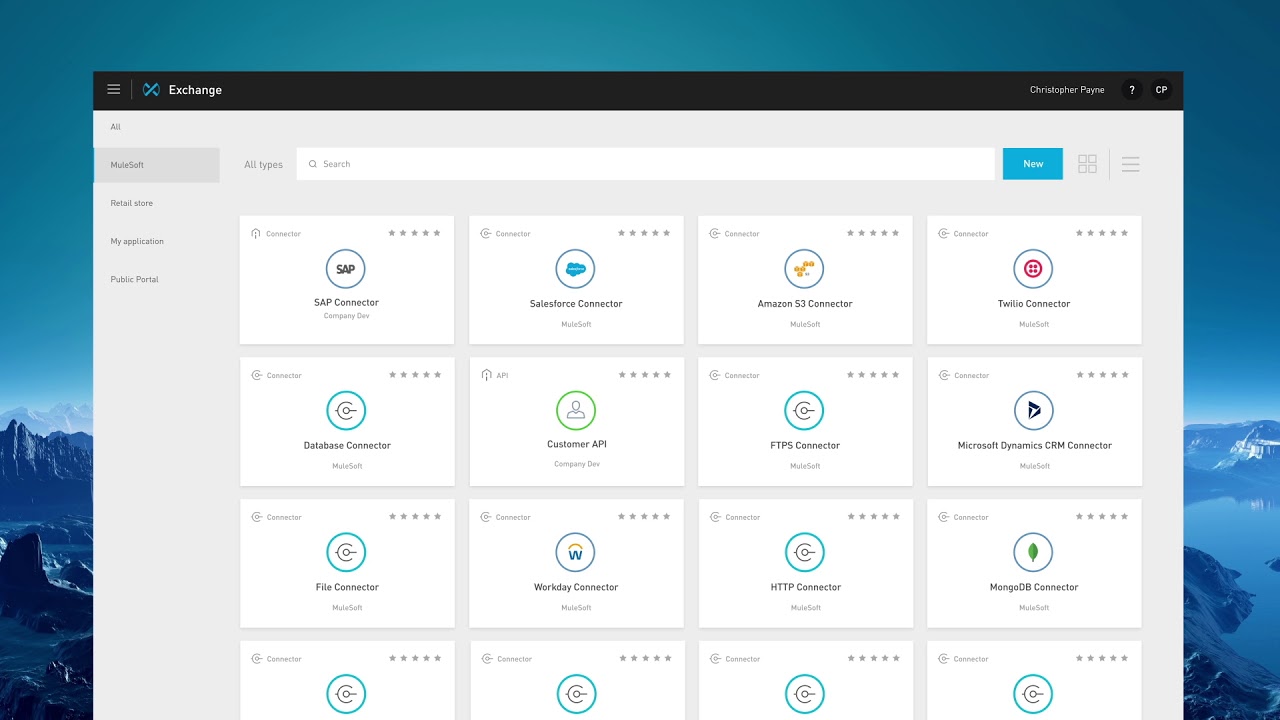Click Connector type label on SAP card
Screen dimensions: 1280x720
[x=283, y=234]
